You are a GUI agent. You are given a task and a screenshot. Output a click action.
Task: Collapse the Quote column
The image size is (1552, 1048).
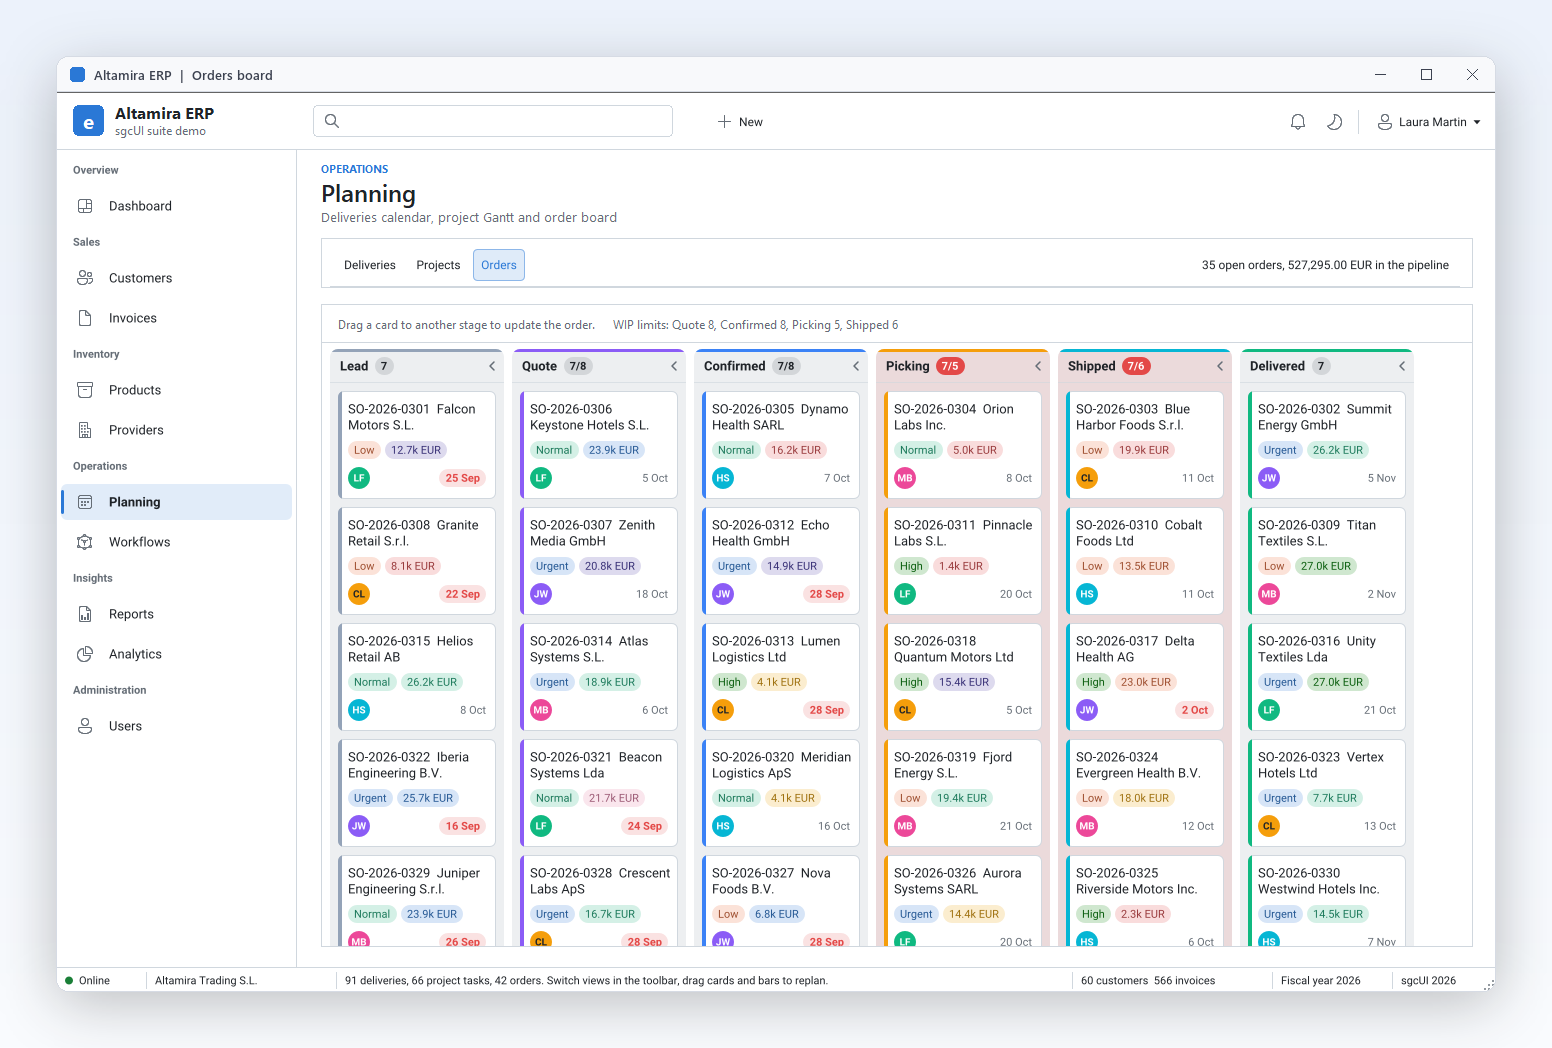click(x=674, y=366)
